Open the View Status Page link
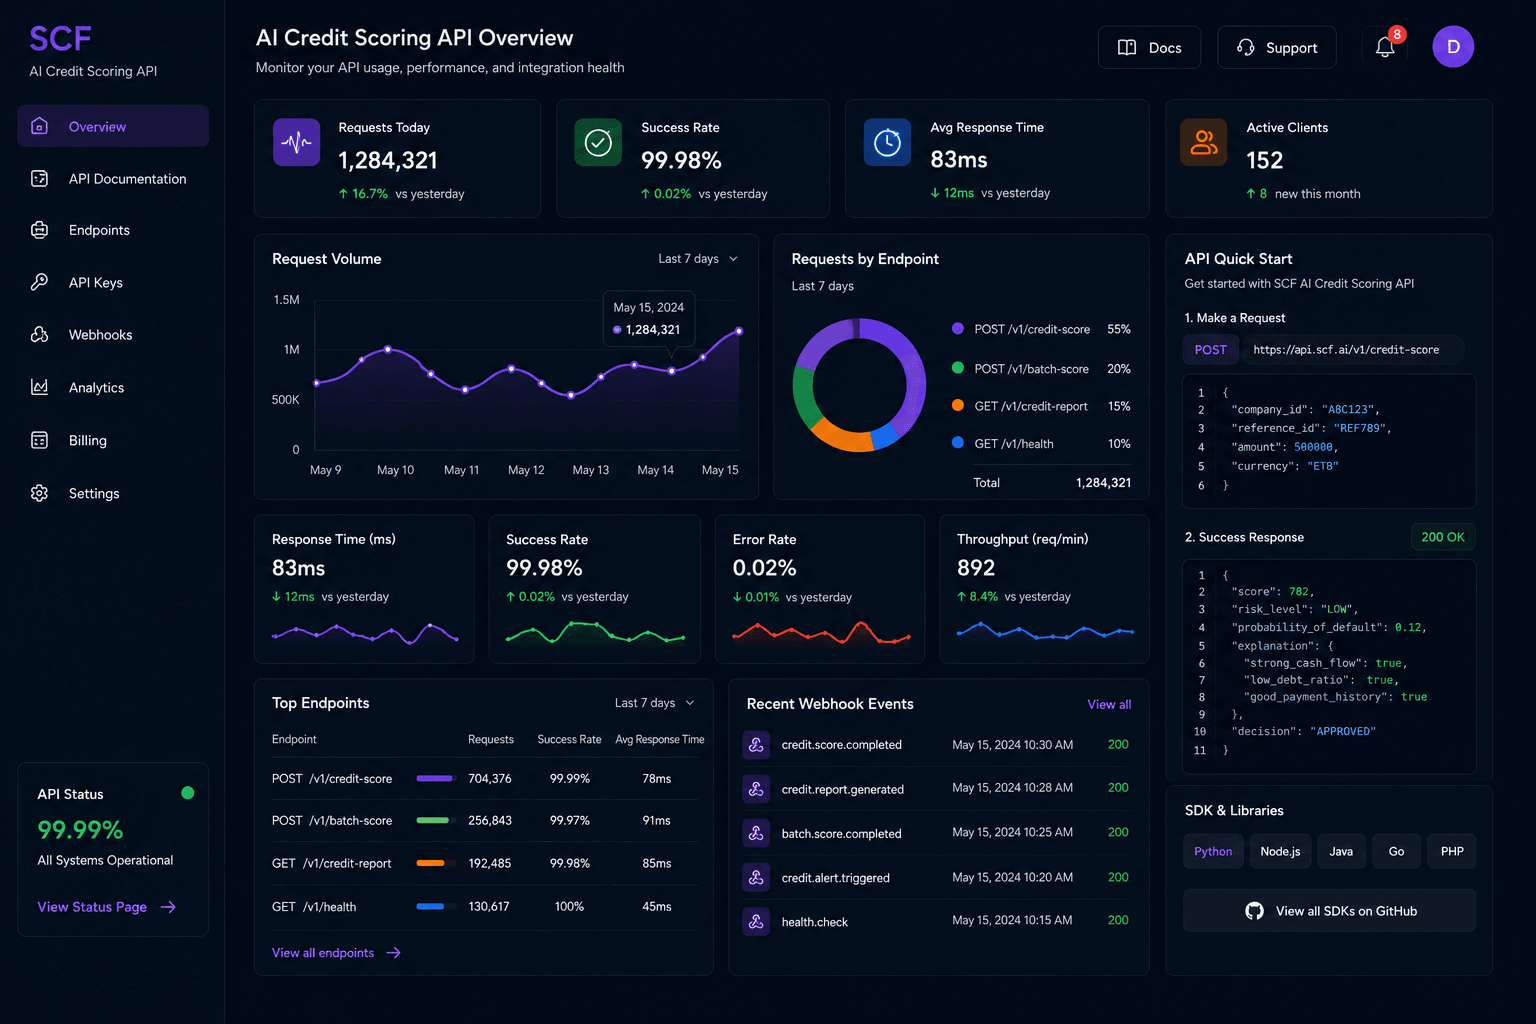 [x=106, y=907]
